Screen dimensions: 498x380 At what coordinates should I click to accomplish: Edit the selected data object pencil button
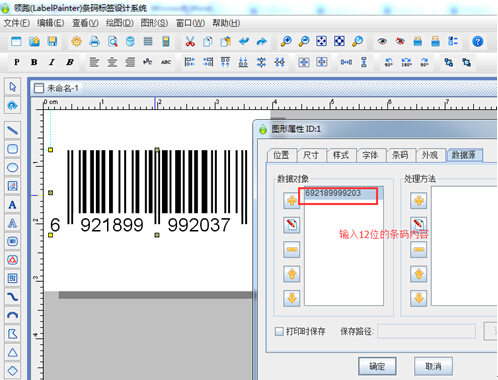[292, 225]
